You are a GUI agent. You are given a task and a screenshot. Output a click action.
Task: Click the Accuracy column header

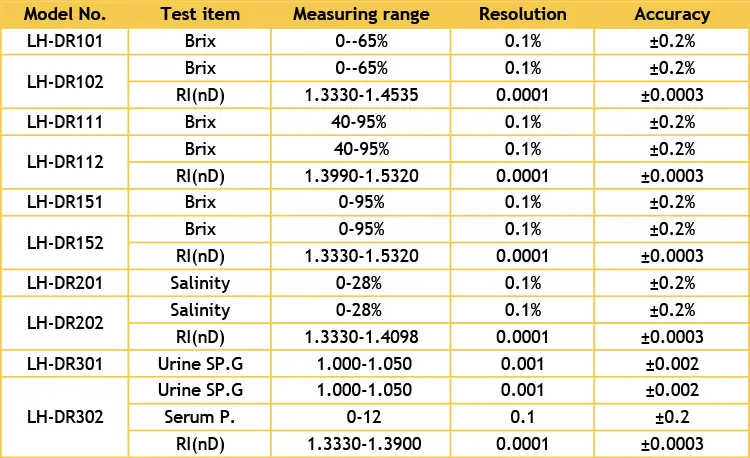coord(672,15)
